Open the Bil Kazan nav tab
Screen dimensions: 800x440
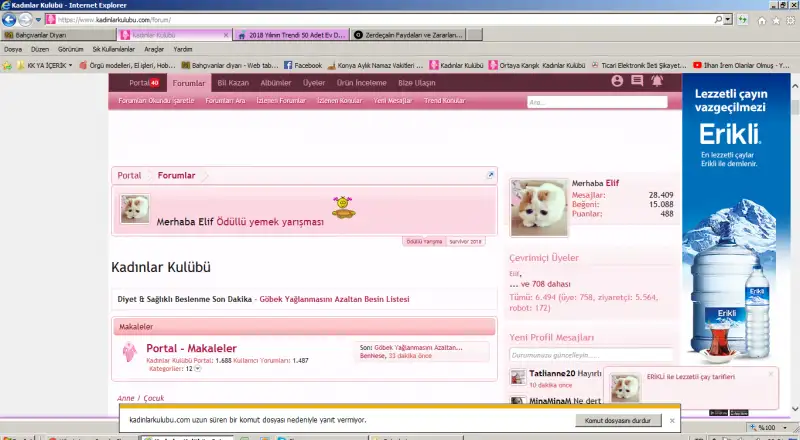point(233,83)
